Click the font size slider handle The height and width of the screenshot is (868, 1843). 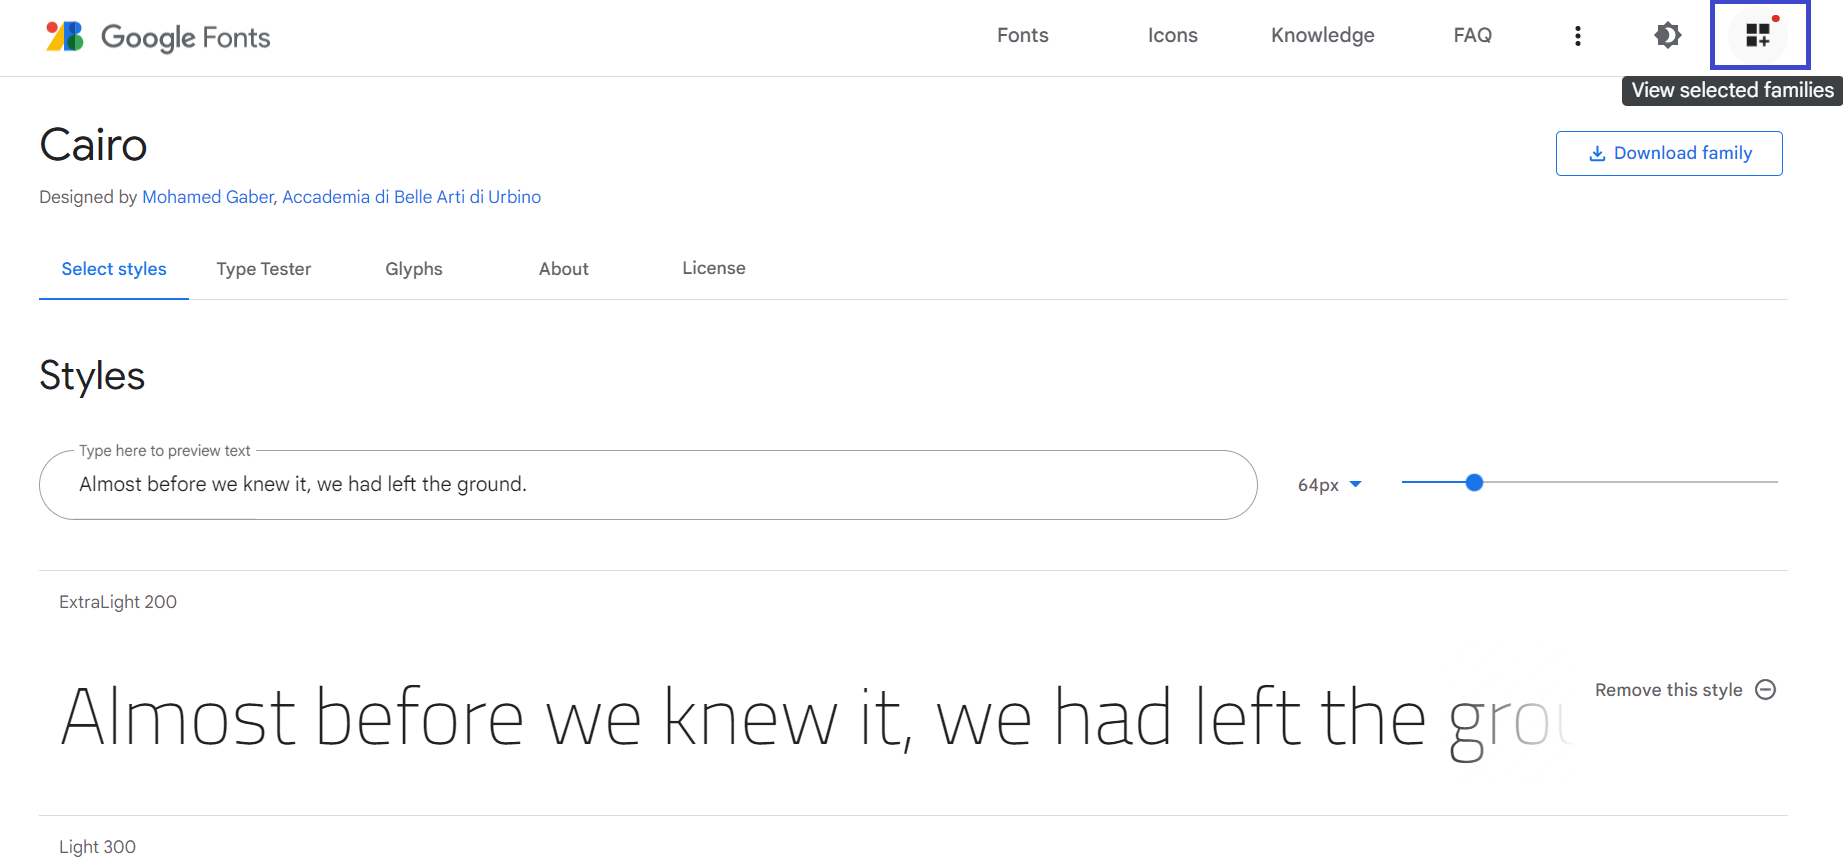click(x=1474, y=483)
